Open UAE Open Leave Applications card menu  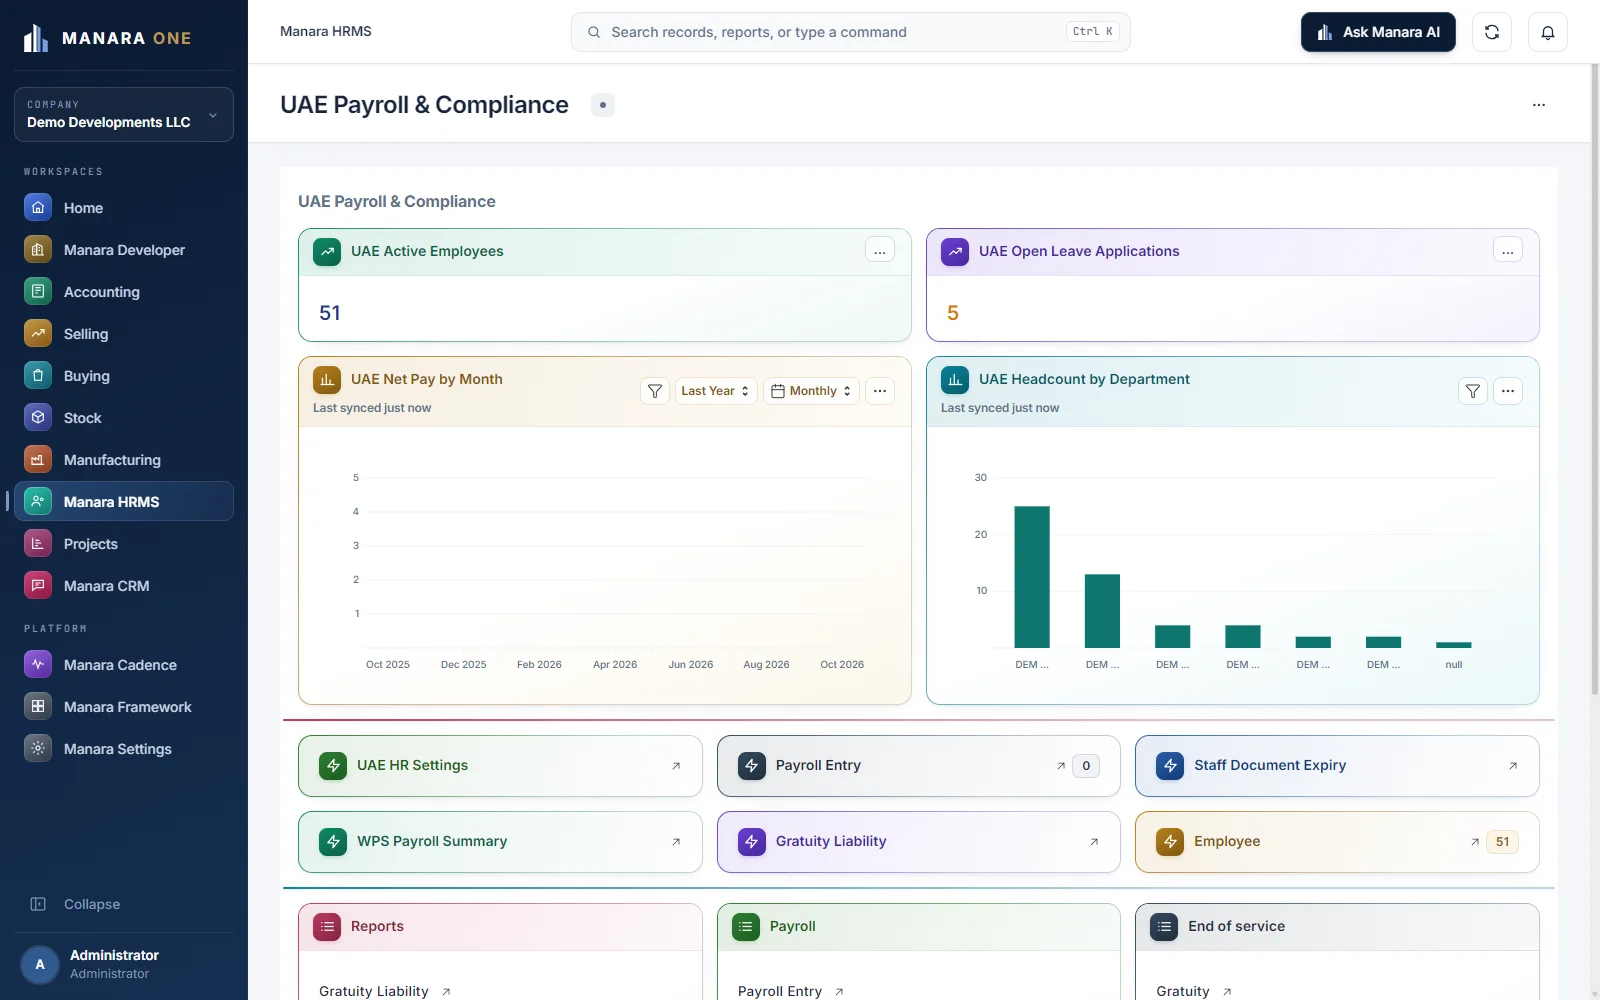(x=1508, y=251)
